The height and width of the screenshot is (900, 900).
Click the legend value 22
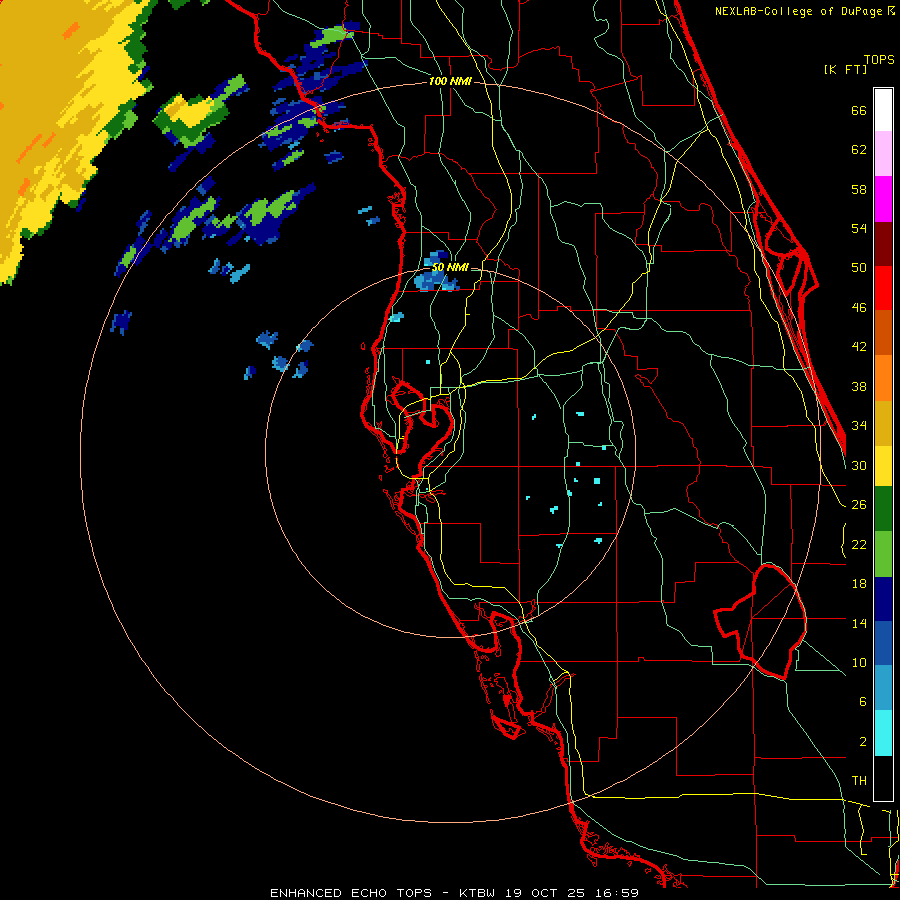pos(859,544)
